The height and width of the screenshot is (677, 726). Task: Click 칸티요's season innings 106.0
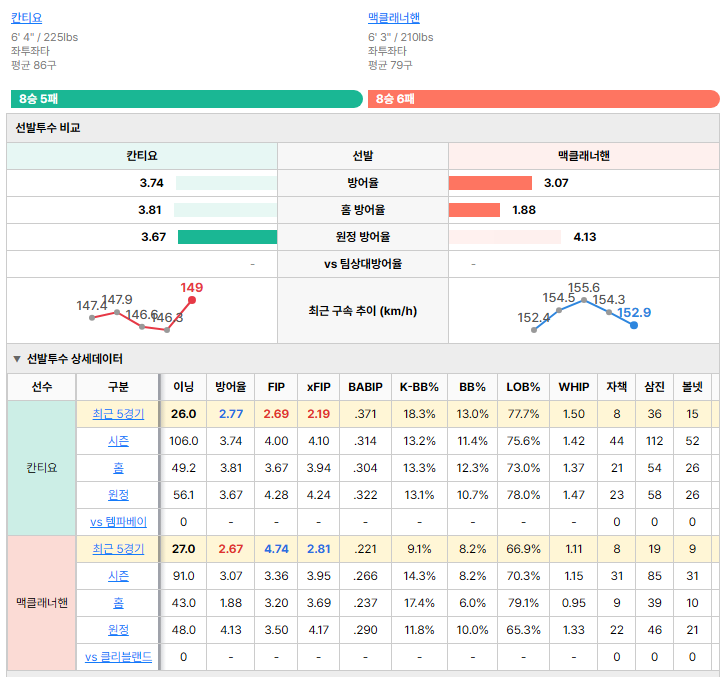point(183,441)
